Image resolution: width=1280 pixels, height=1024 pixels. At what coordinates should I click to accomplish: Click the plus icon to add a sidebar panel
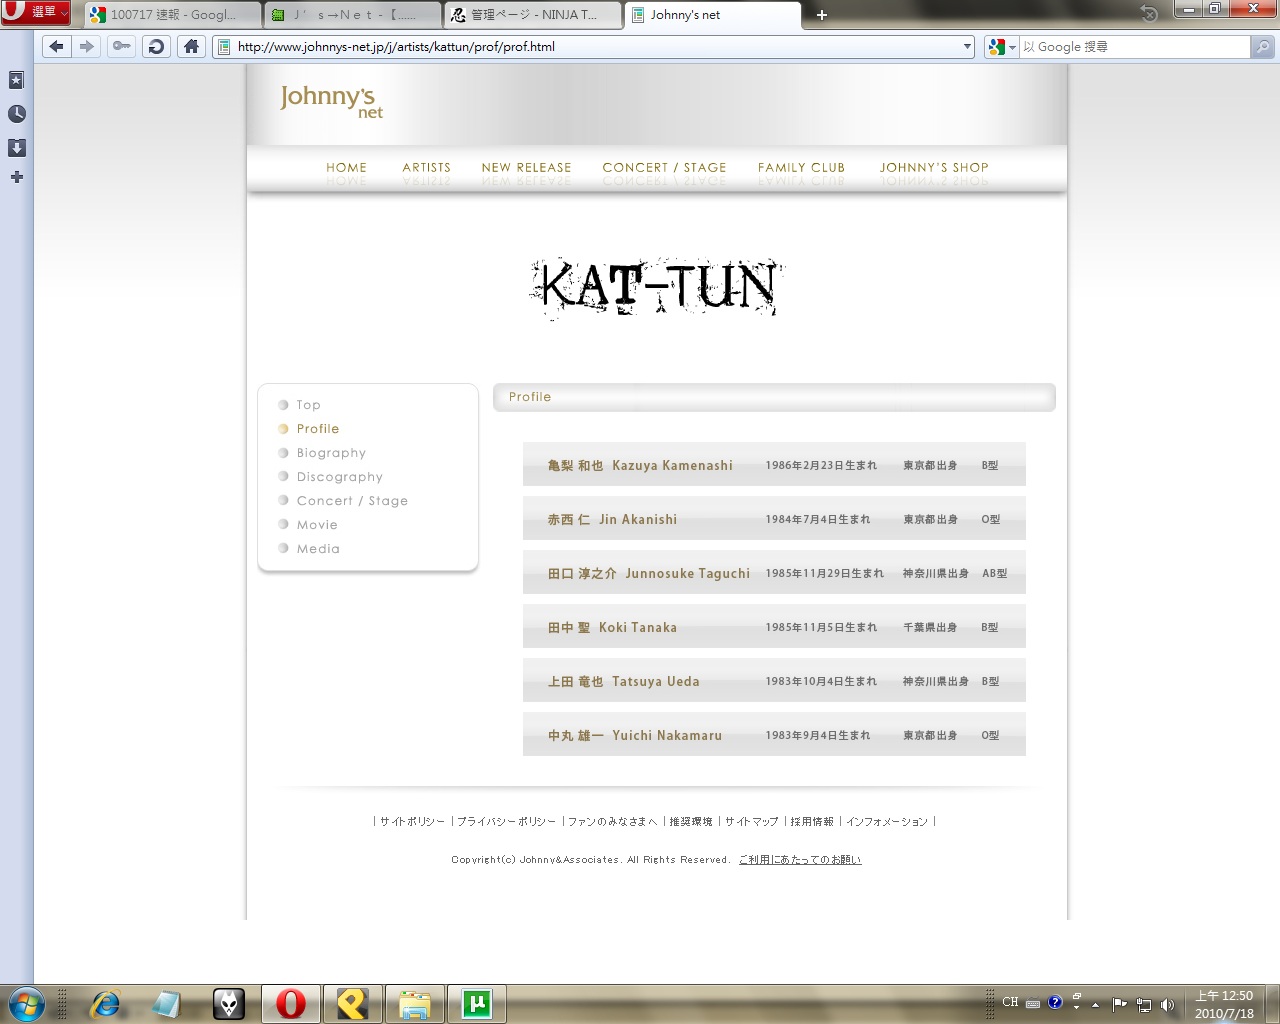16,177
